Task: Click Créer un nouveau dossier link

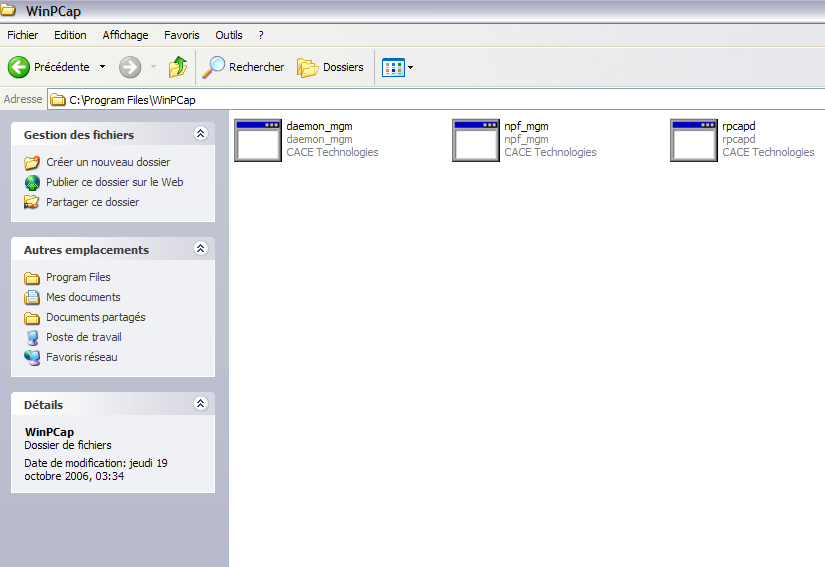Action: pos(108,162)
